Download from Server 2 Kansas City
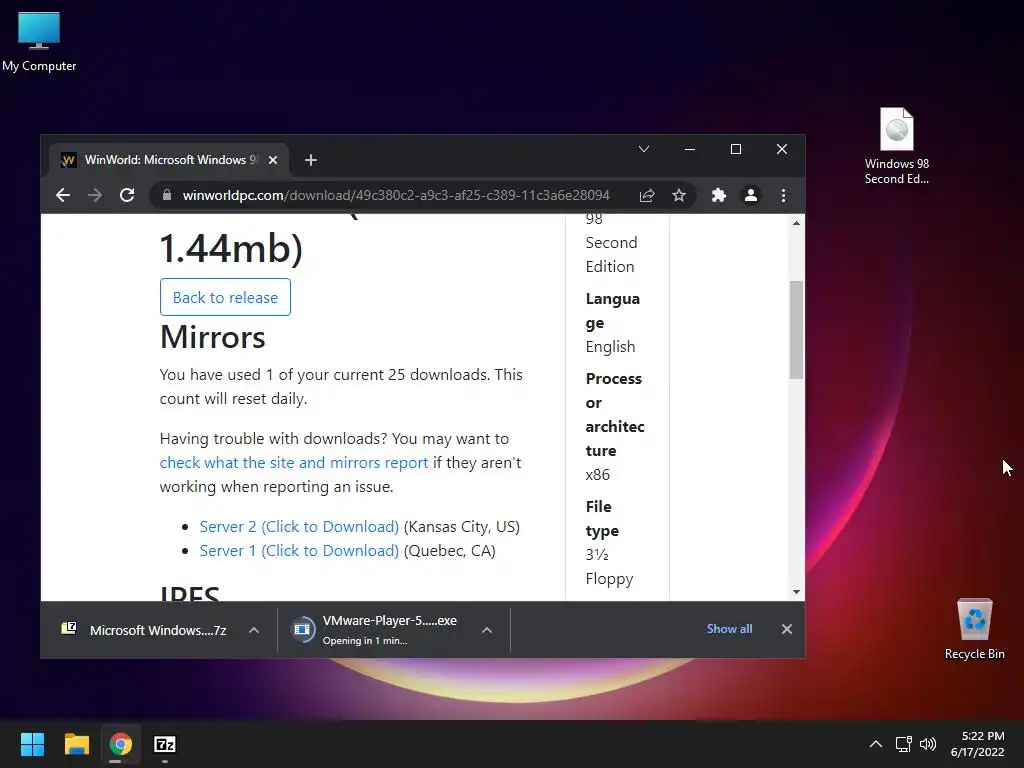 (299, 526)
